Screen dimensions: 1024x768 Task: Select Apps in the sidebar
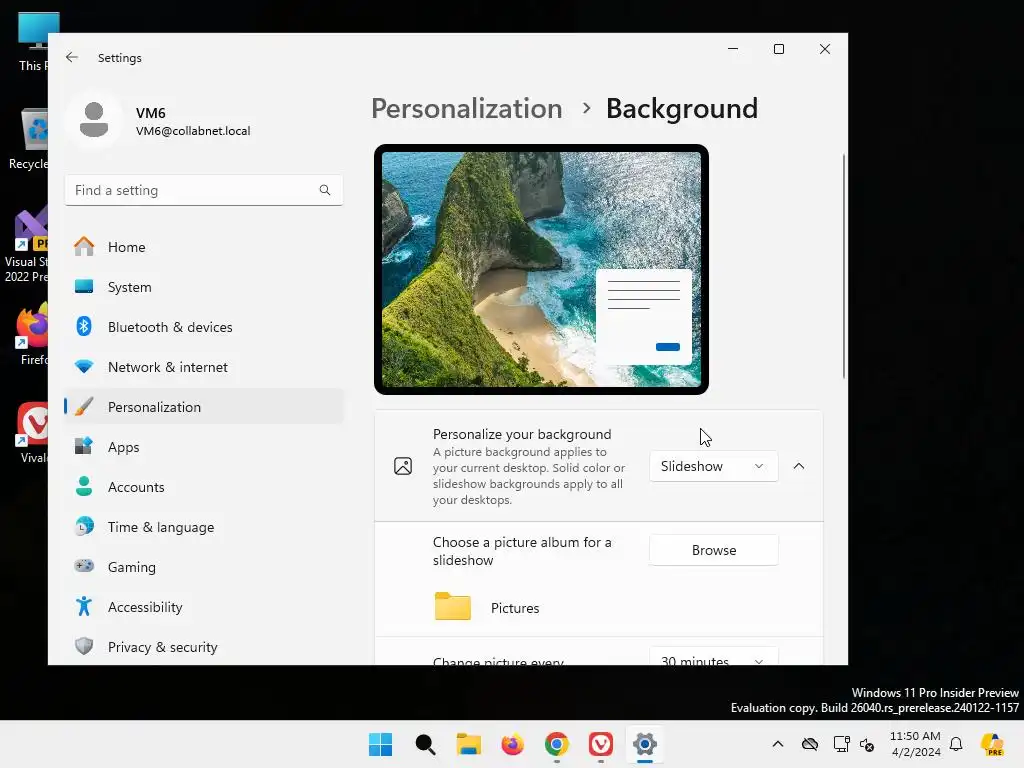[x=204, y=447]
